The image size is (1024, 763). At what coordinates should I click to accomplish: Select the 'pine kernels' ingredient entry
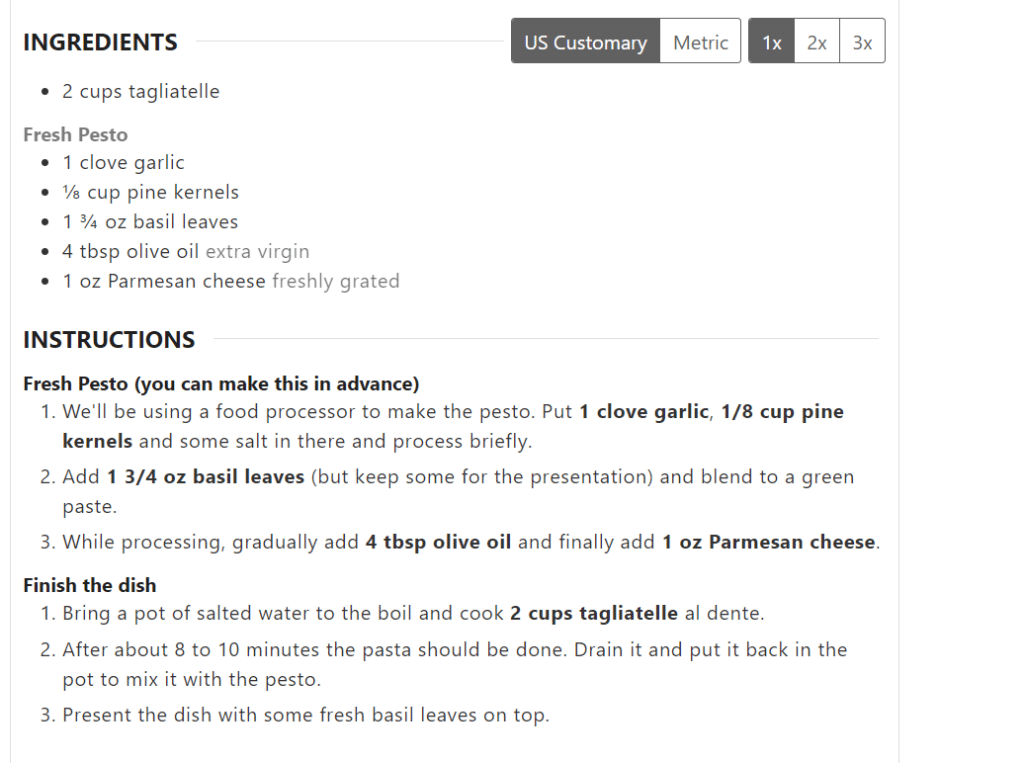point(151,192)
